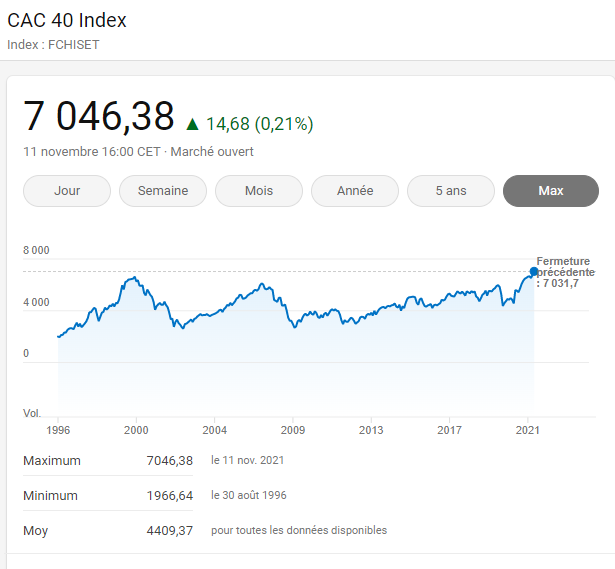Click the 14,68 (0,21%) change value
This screenshot has width=615, height=569.
(x=260, y=124)
